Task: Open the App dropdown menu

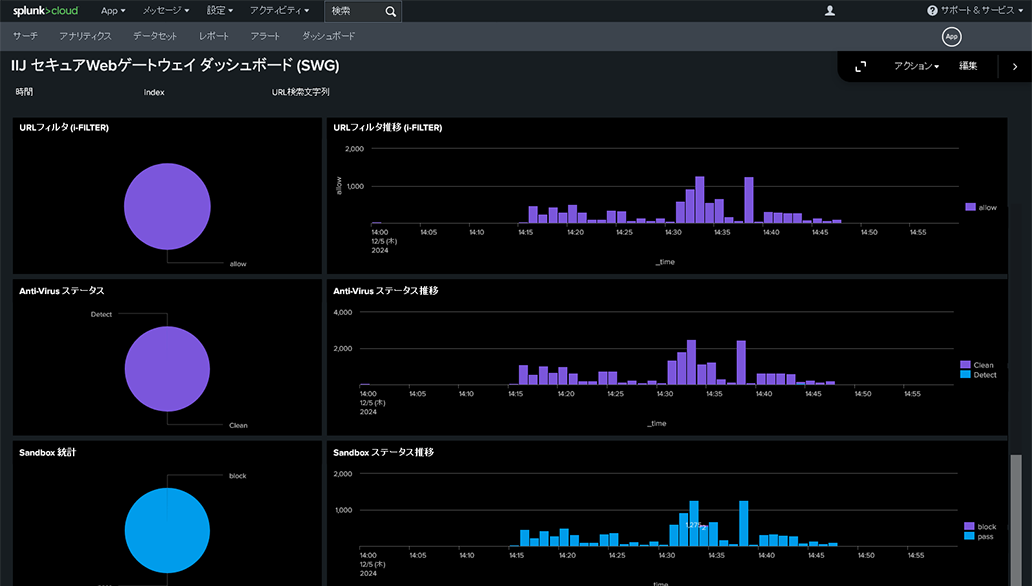Action: coord(113,11)
